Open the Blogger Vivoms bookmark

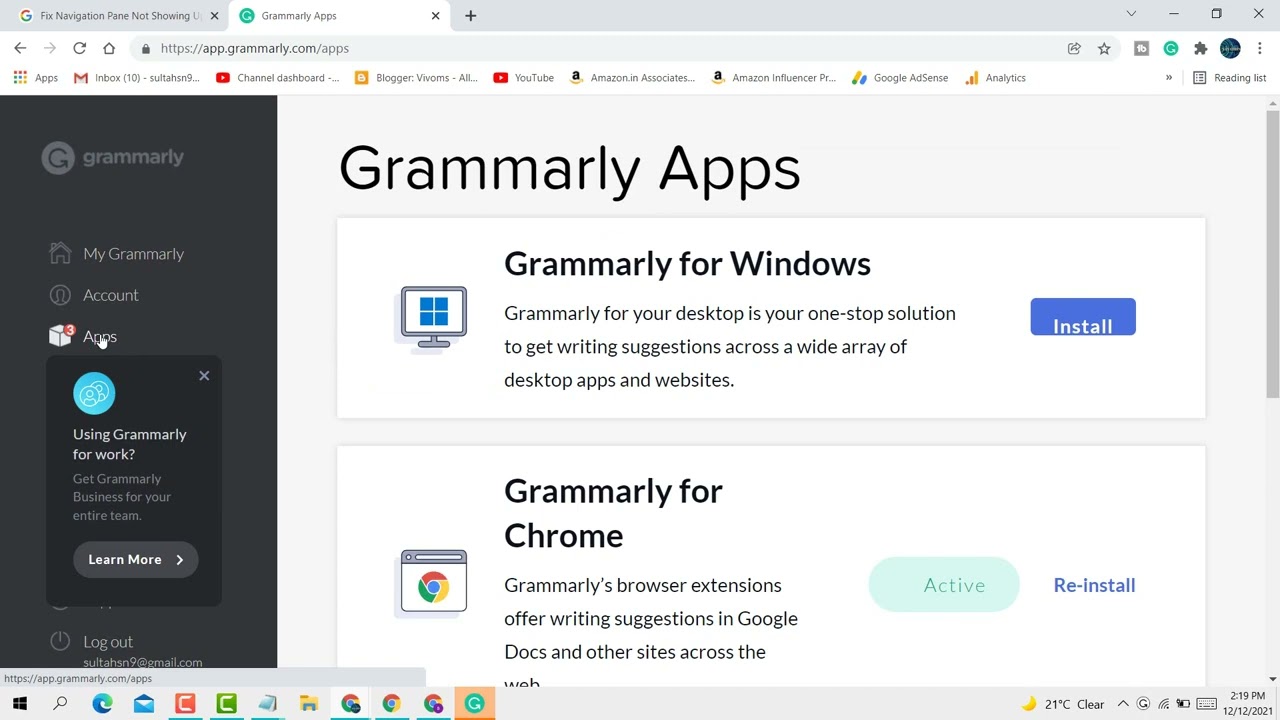[x=417, y=78]
